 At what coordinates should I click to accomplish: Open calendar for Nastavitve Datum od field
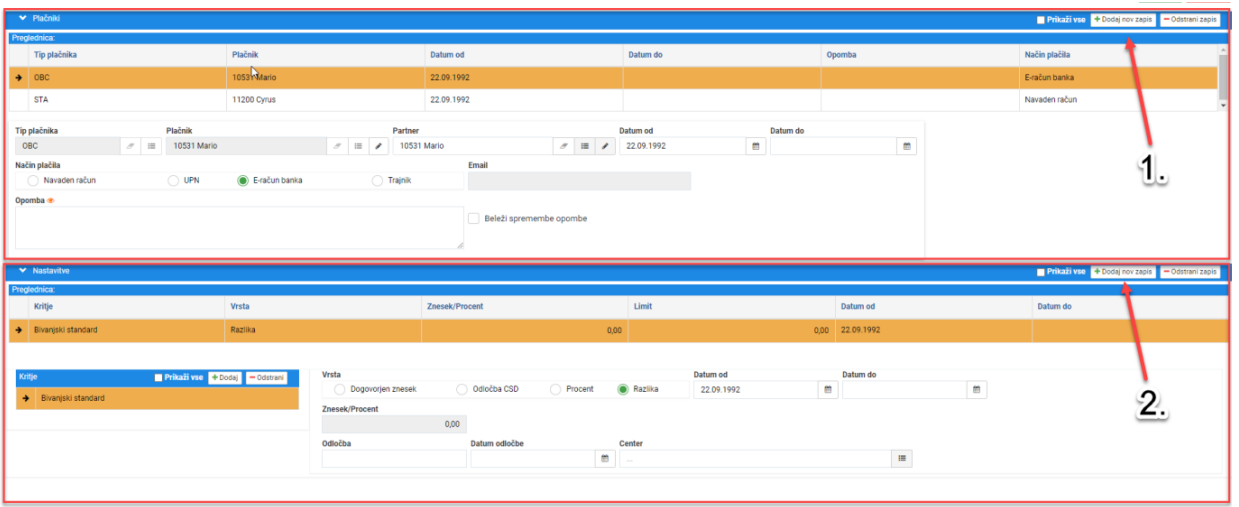click(828, 389)
